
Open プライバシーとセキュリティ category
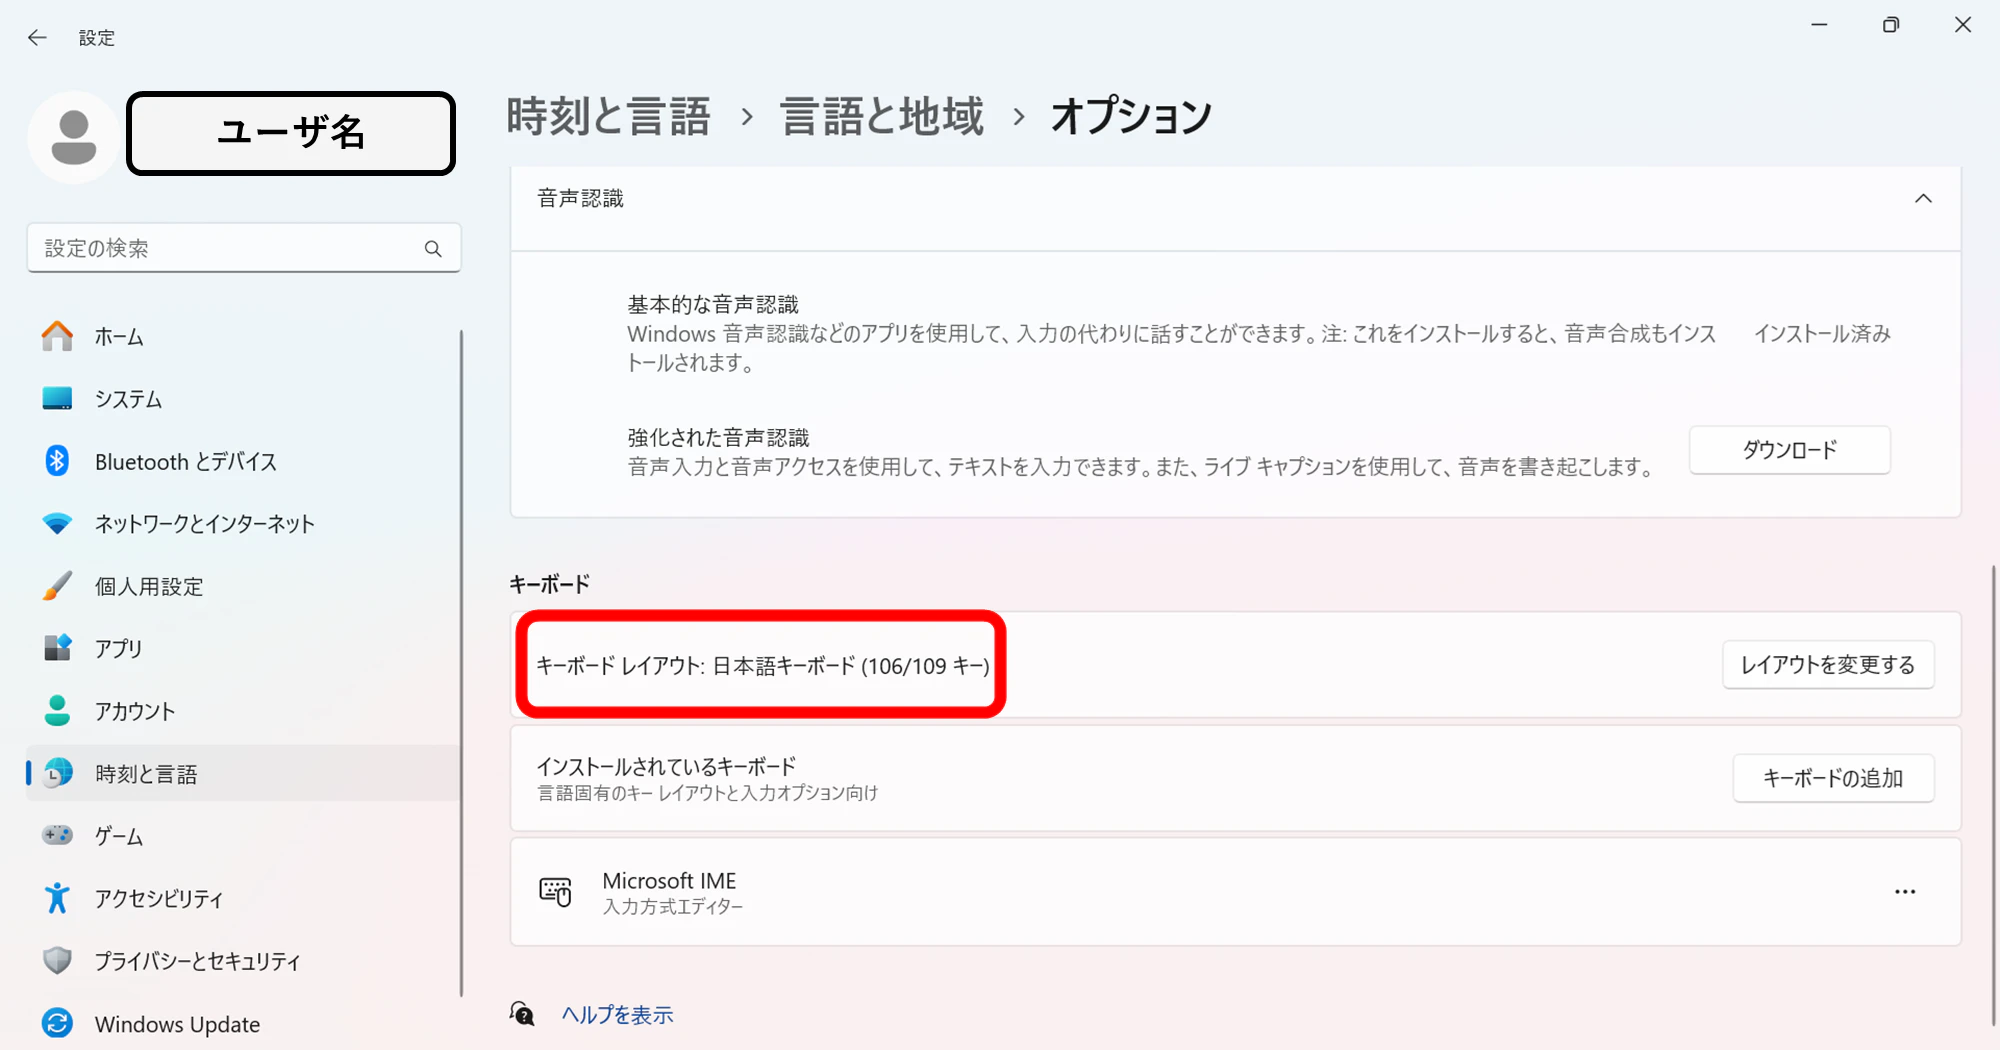[242, 961]
